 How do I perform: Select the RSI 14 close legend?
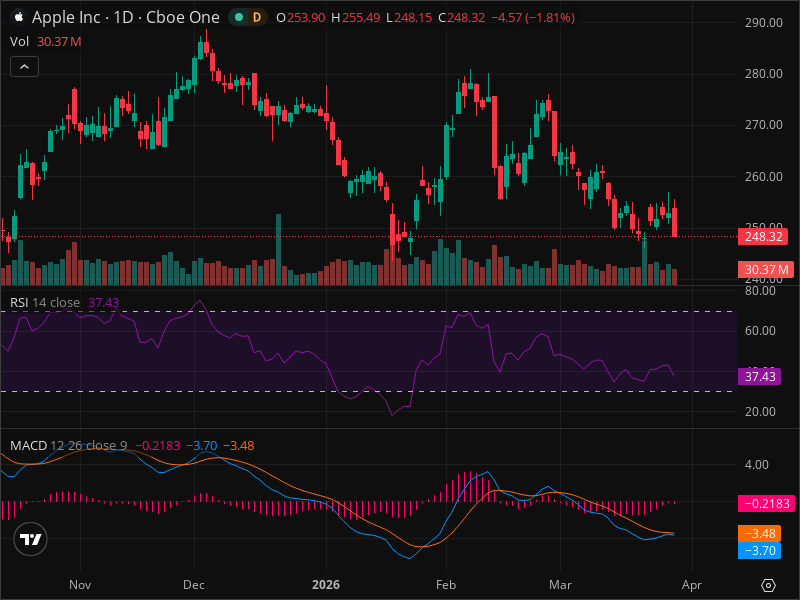coord(45,303)
